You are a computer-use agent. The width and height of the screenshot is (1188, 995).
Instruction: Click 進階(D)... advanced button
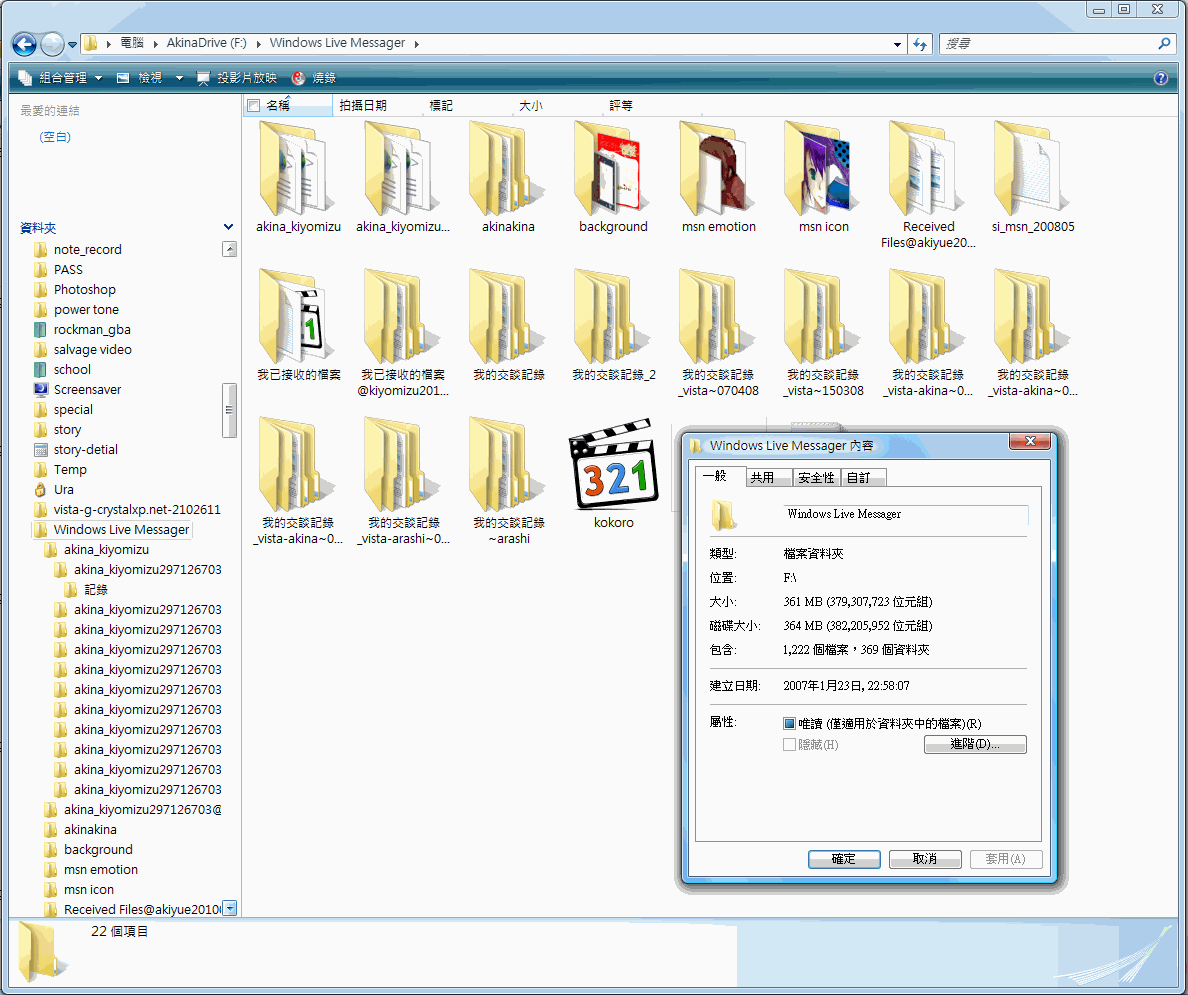point(974,744)
